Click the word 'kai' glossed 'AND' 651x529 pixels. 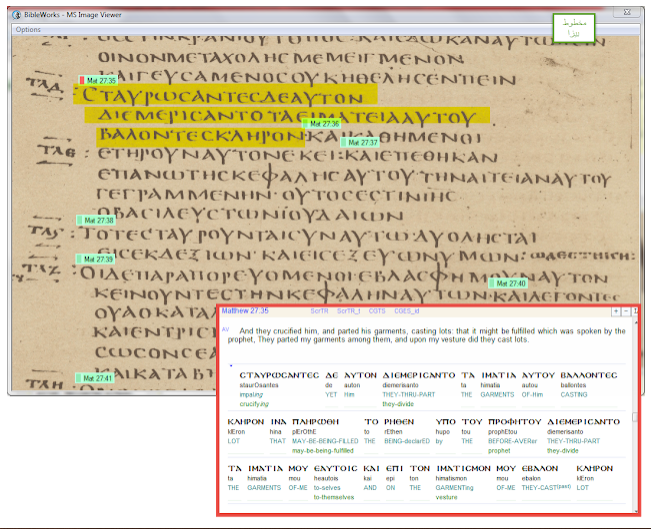tap(368, 478)
